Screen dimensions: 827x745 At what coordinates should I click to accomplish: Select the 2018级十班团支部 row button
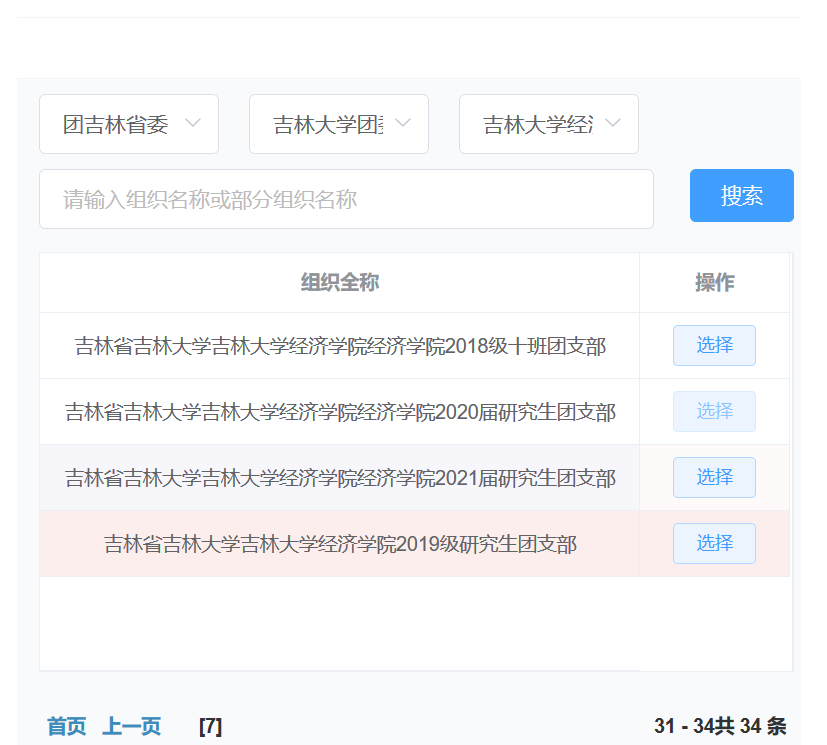(x=714, y=345)
